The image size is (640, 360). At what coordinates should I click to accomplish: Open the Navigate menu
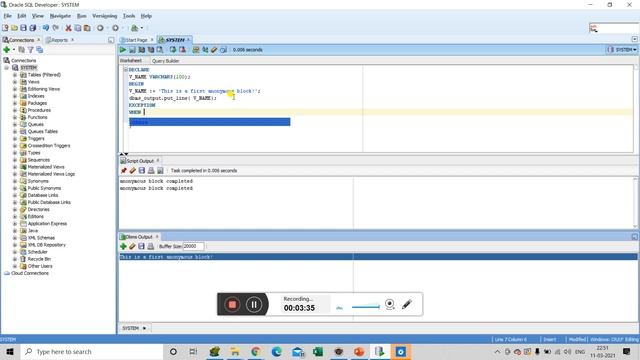(x=60, y=16)
